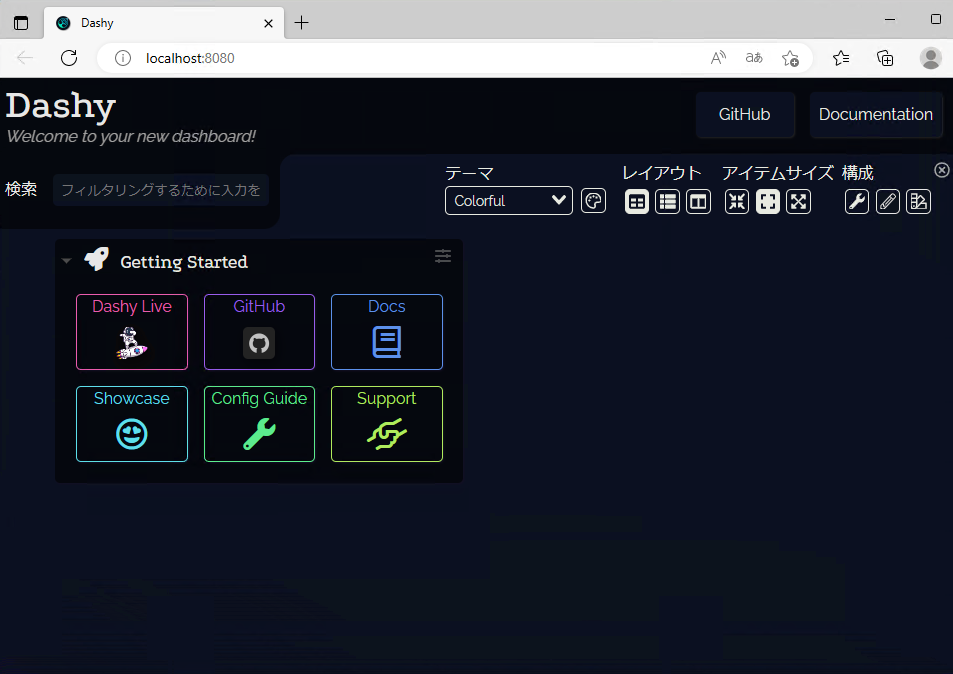This screenshot has width=953, height=674.
Task: Set item size to small
Action: click(737, 202)
